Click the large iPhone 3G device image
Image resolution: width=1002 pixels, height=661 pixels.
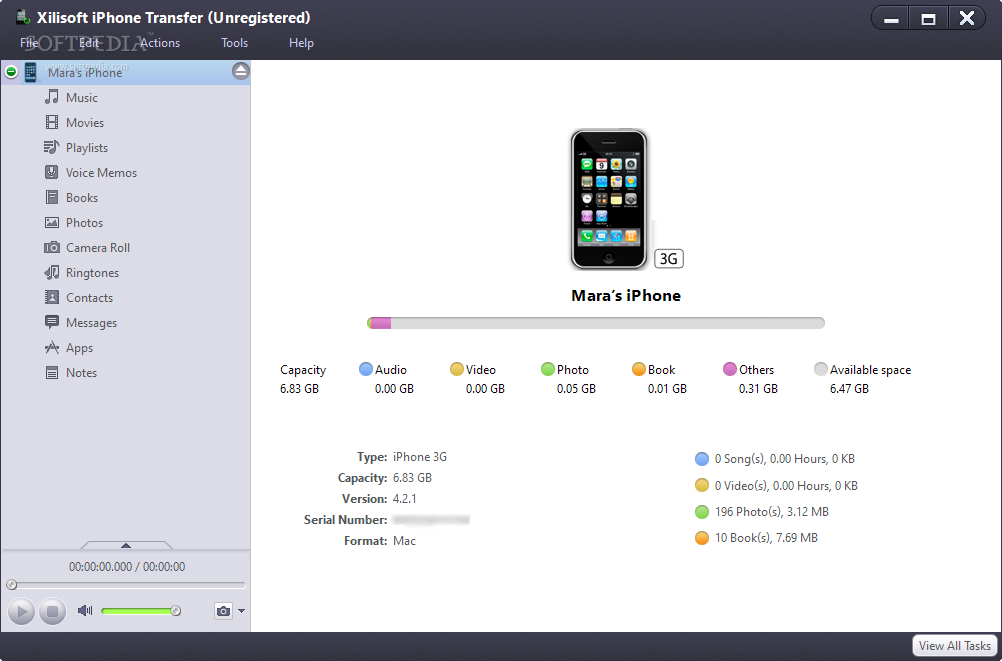[x=609, y=199]
